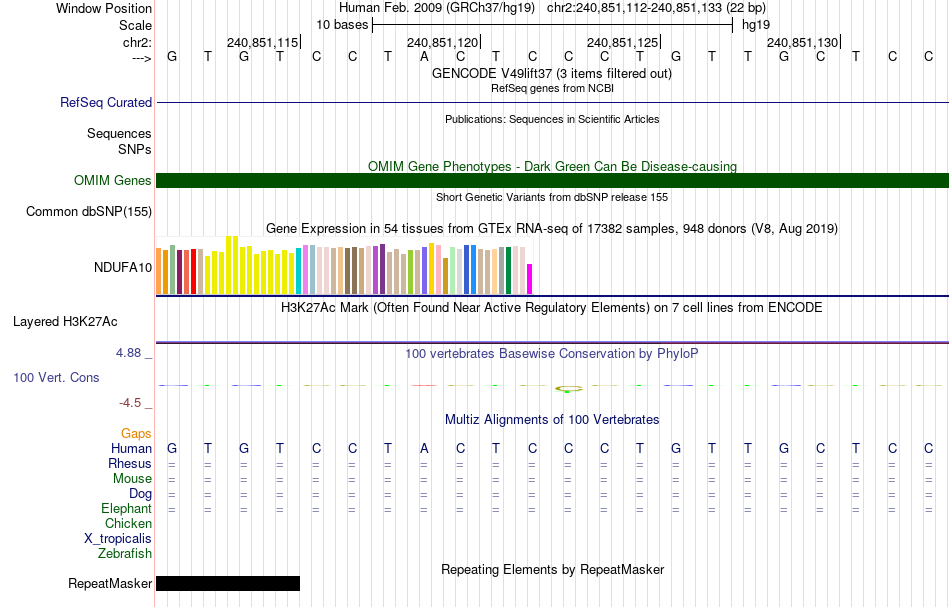Click the Mouse species label
Viewport: 950px width, 607px height.
pos(132,479)
